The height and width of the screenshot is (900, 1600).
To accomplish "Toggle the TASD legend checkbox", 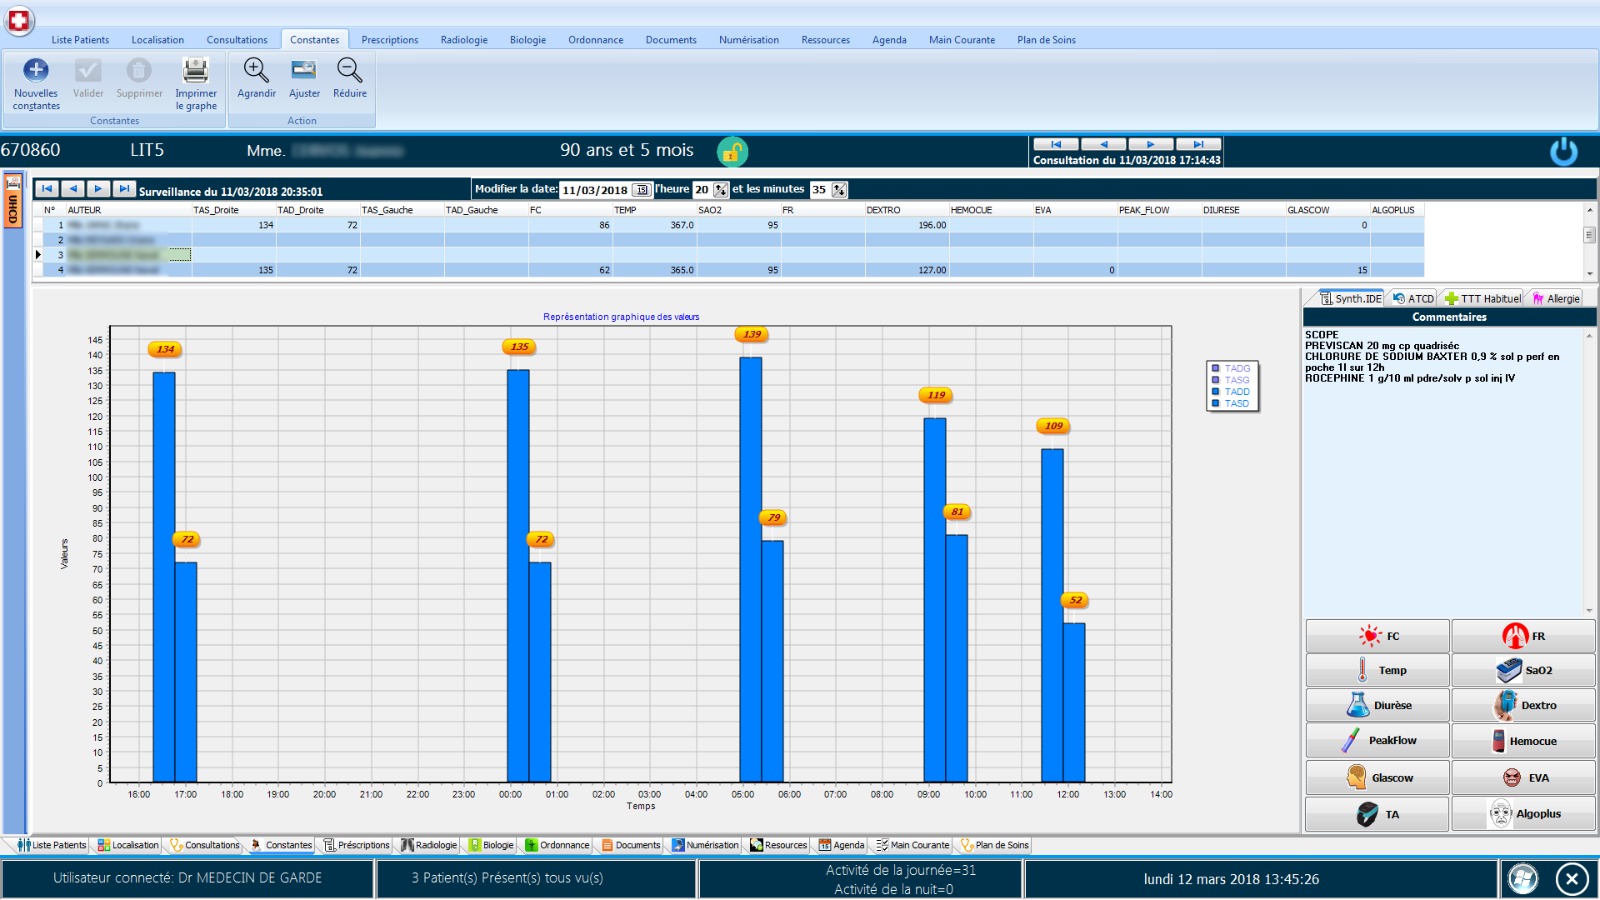I will coord(1216,404).
